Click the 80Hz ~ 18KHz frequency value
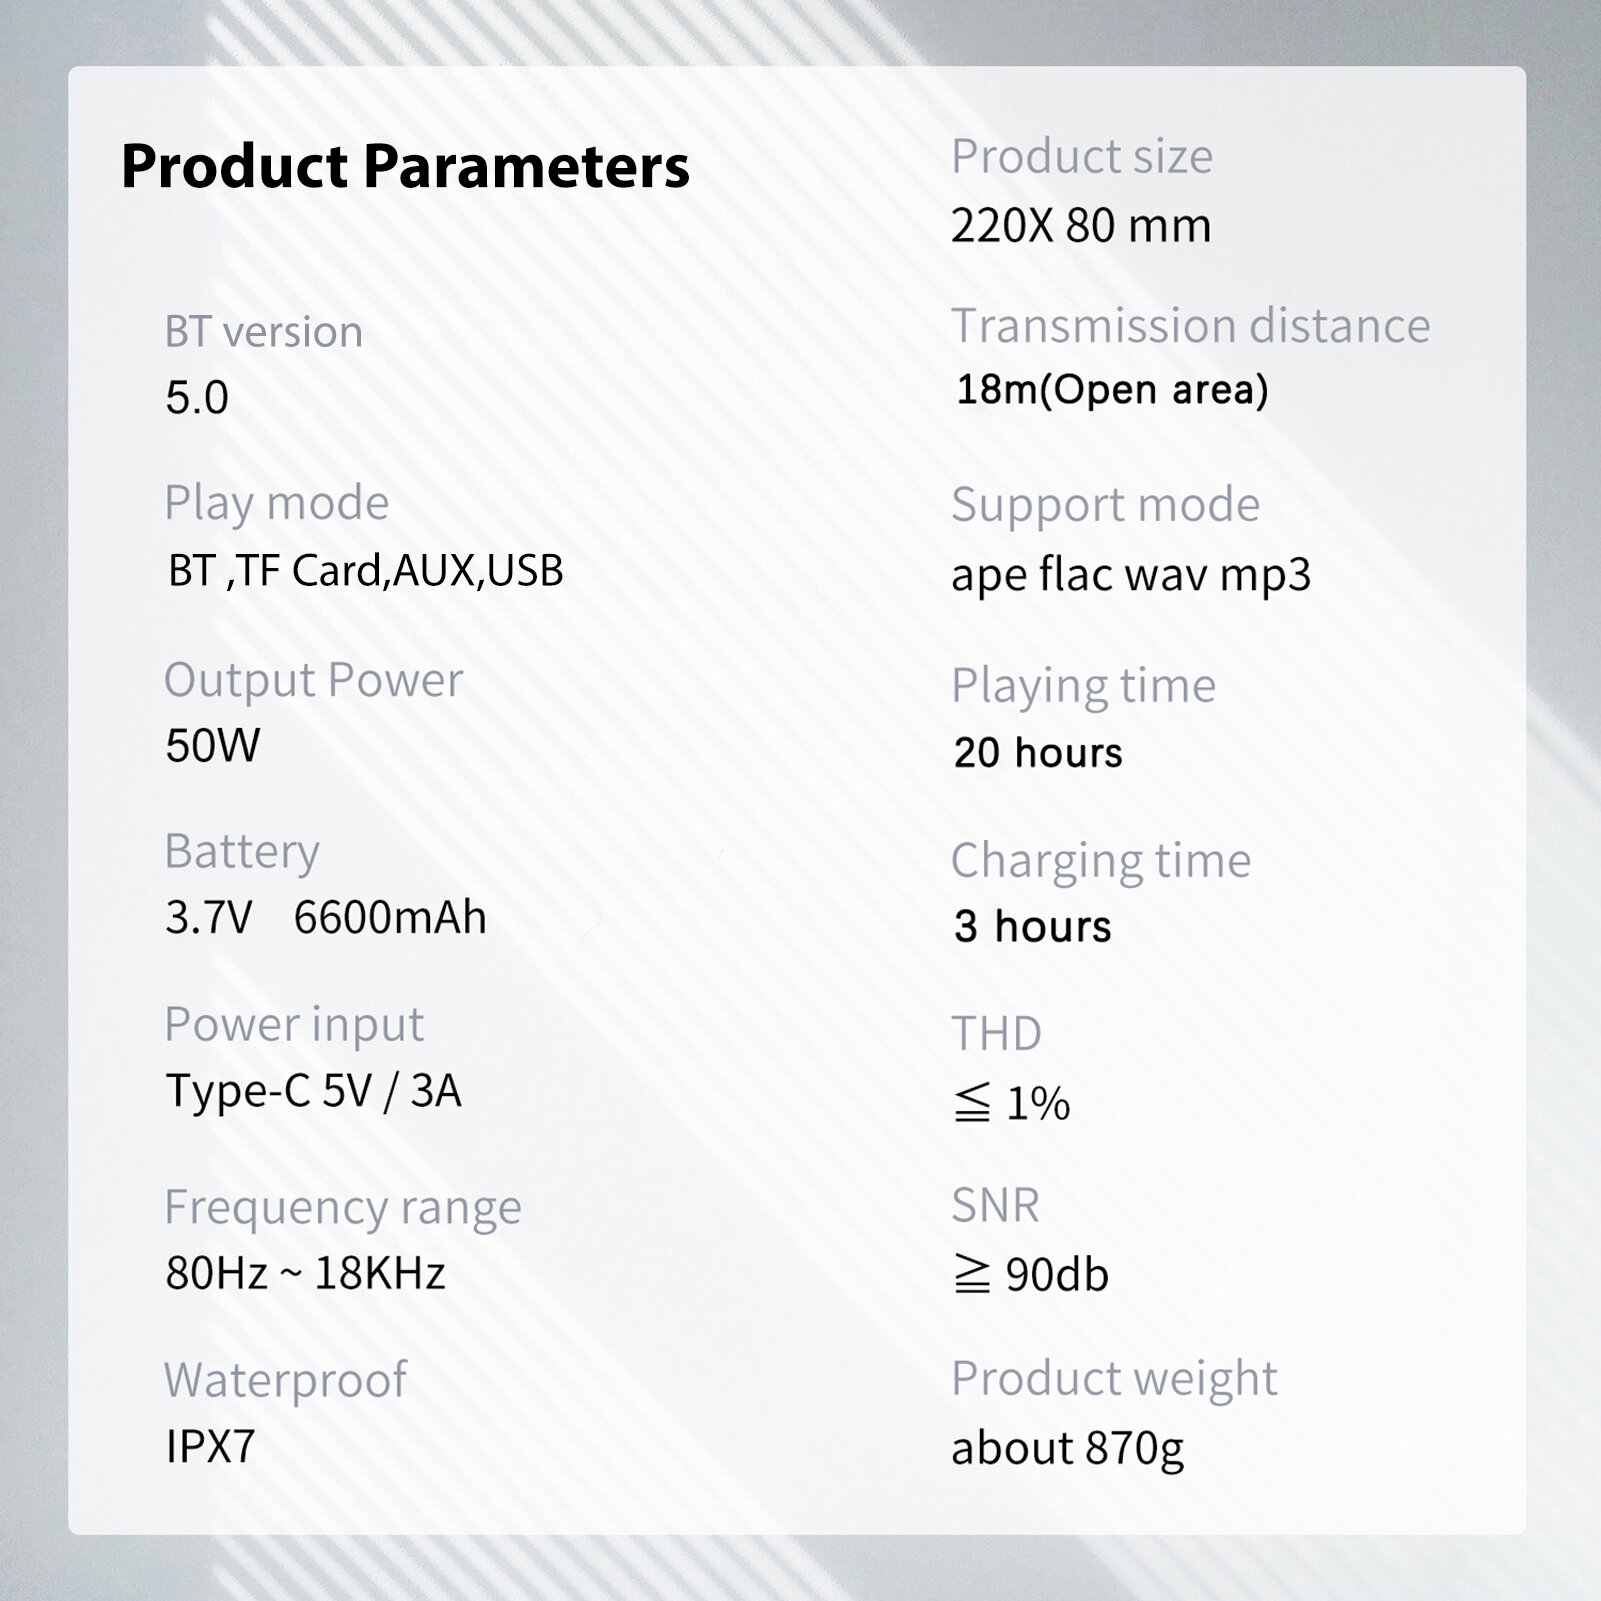The height and width of the screenshot is (1601, 1601). pyautogui.click(x=305, y=1273)
